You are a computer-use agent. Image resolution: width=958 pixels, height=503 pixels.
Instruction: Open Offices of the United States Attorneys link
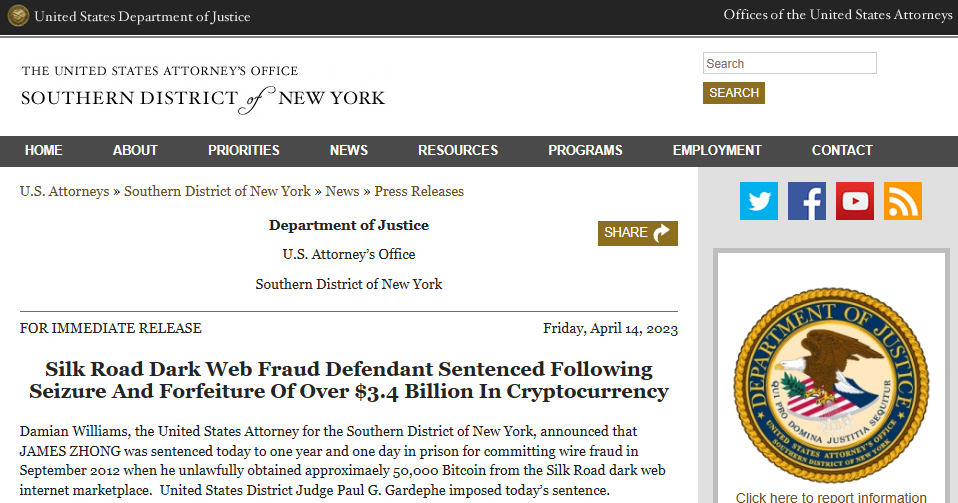(x=838, y=15)
